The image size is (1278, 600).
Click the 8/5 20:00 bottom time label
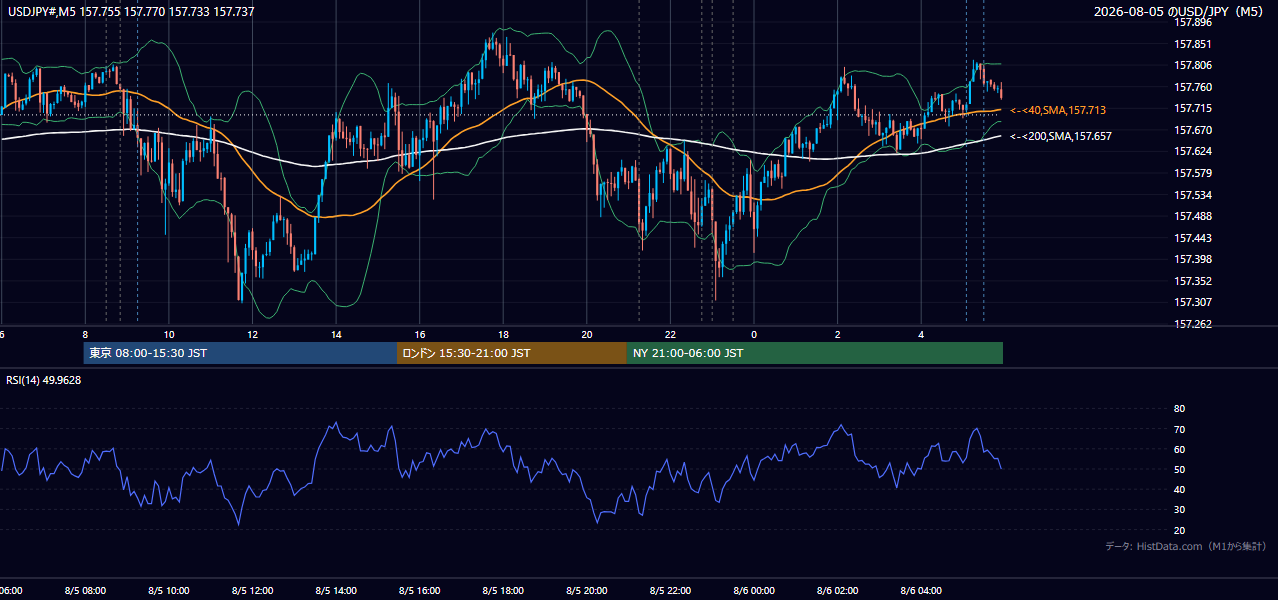click(x=587, y=591)
